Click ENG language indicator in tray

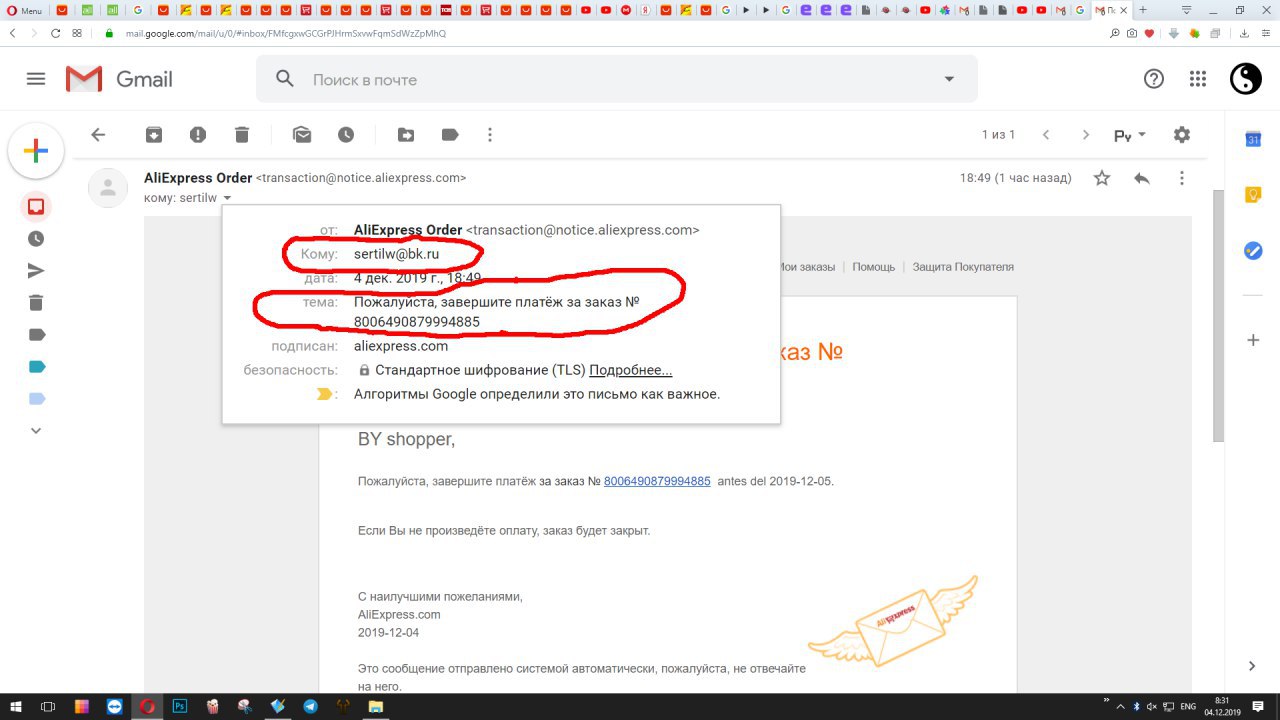(x=1188, y=706)
